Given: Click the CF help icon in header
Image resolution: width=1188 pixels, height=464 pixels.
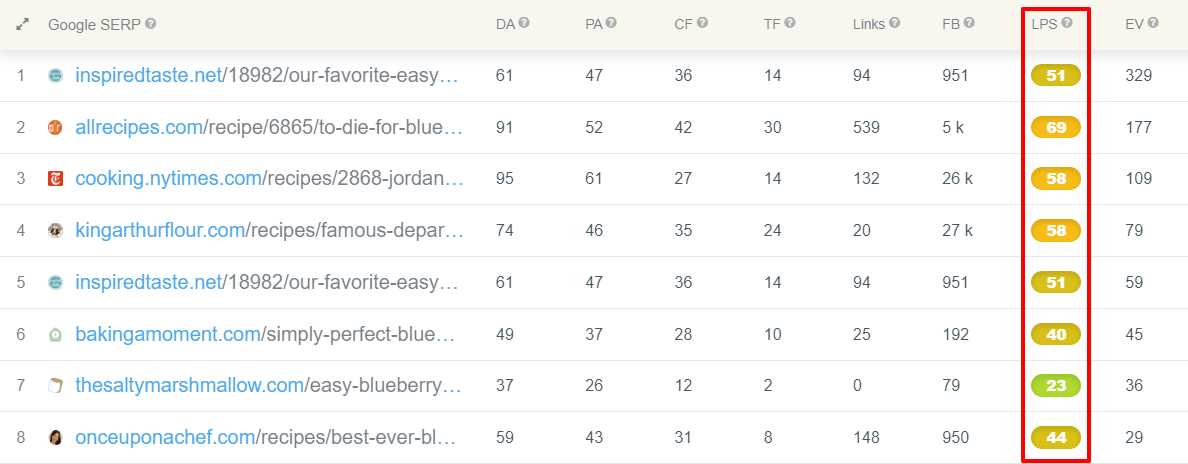Looking at the screenshot, I should (x=702, y=23).
